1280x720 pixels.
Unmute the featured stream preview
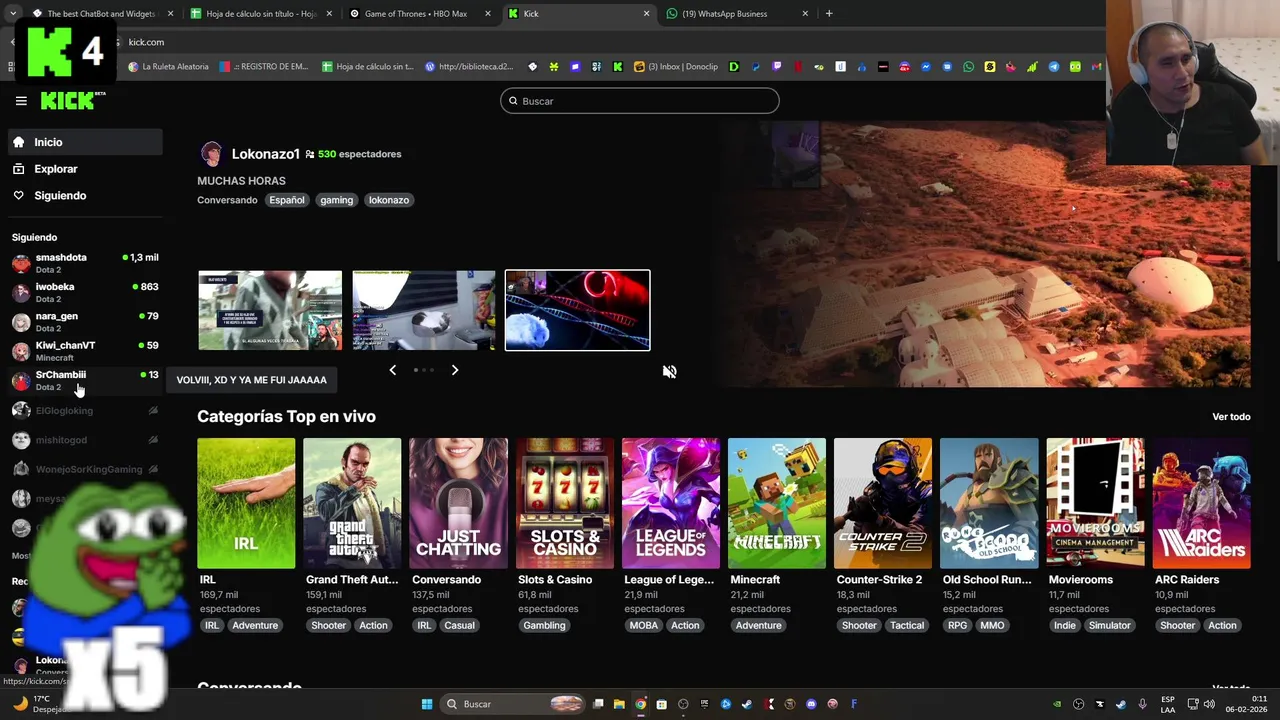click(670, 371)
